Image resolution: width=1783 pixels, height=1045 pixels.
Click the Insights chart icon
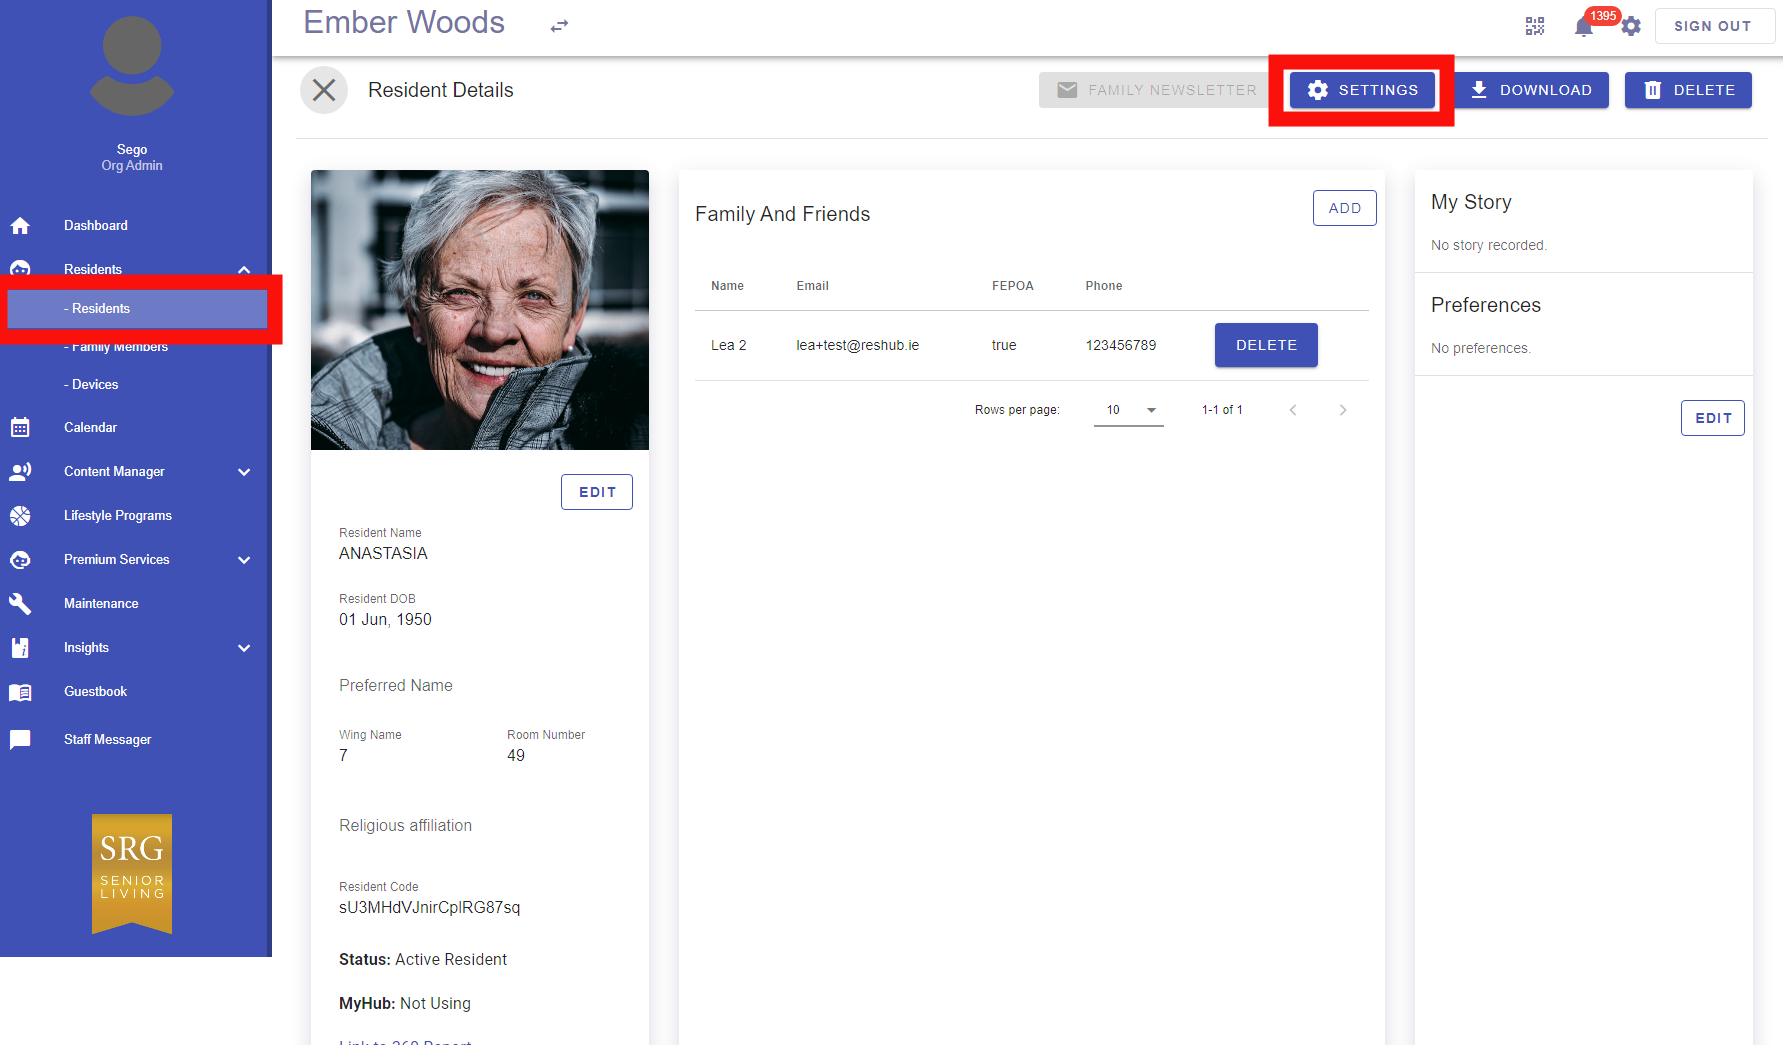click(x=20, y=648)
